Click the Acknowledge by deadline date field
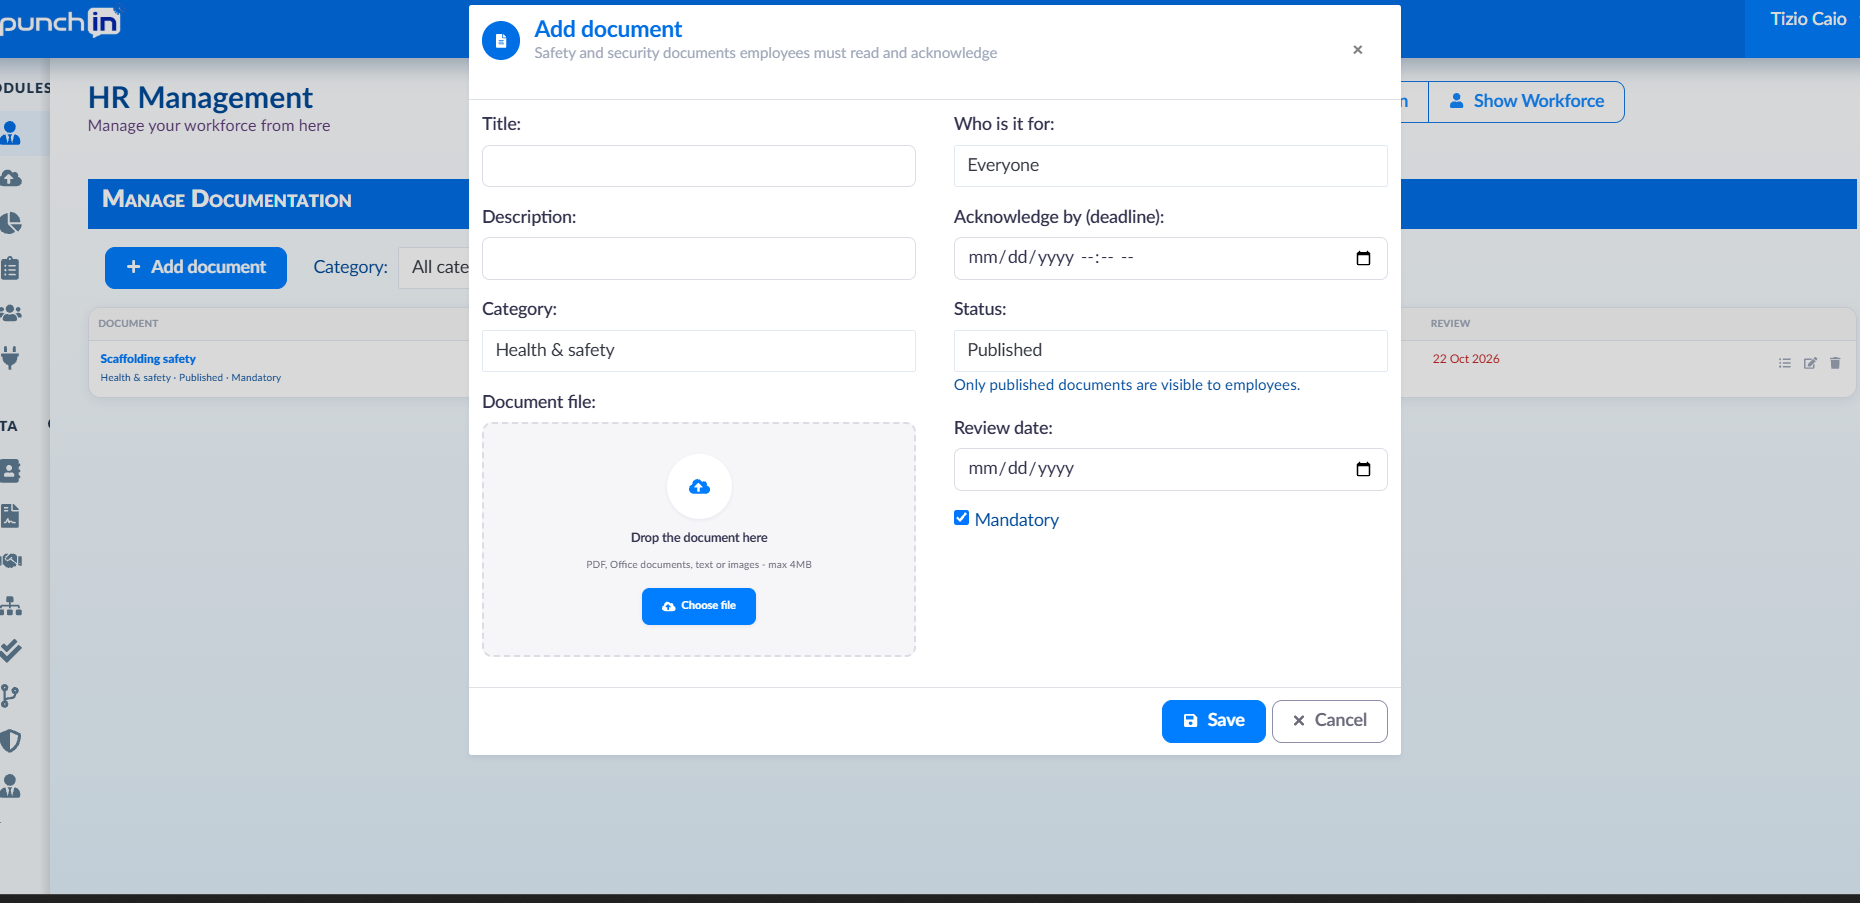Viewport: 1860px width, 903px height. point(1170,258)
